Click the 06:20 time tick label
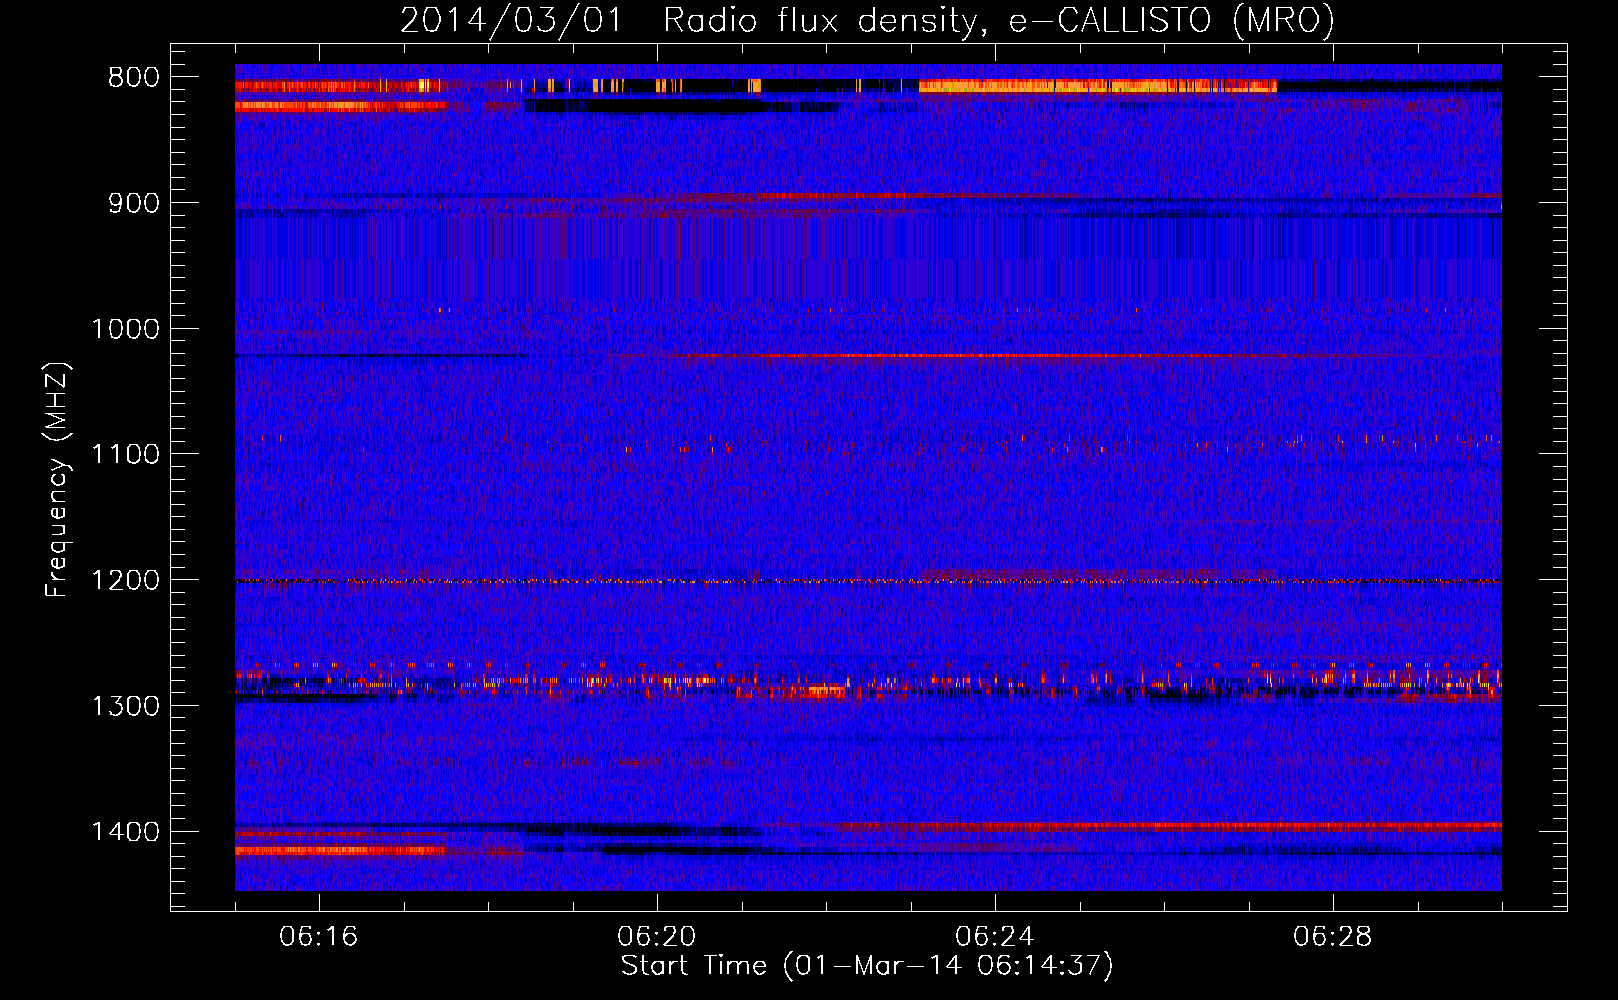This screenshot has width=1618, height=1000. [657, 937]
